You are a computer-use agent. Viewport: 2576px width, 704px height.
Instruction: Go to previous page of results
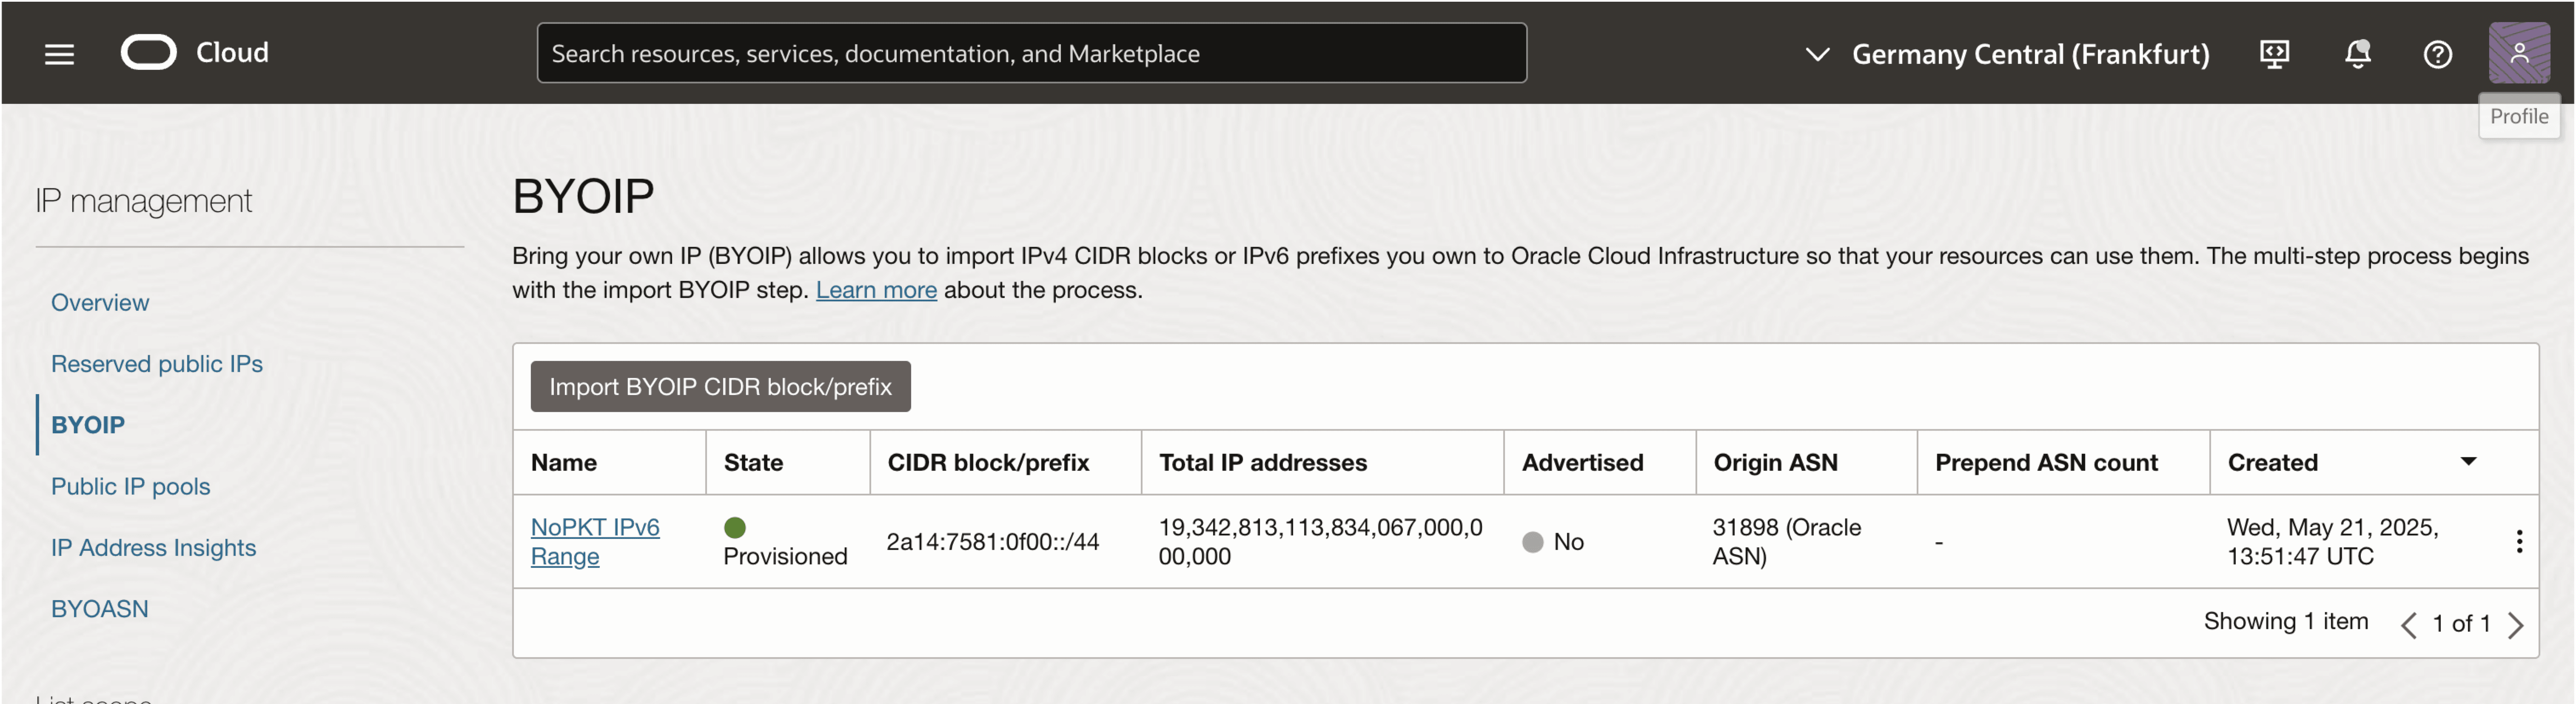[x=2408, y=624]
